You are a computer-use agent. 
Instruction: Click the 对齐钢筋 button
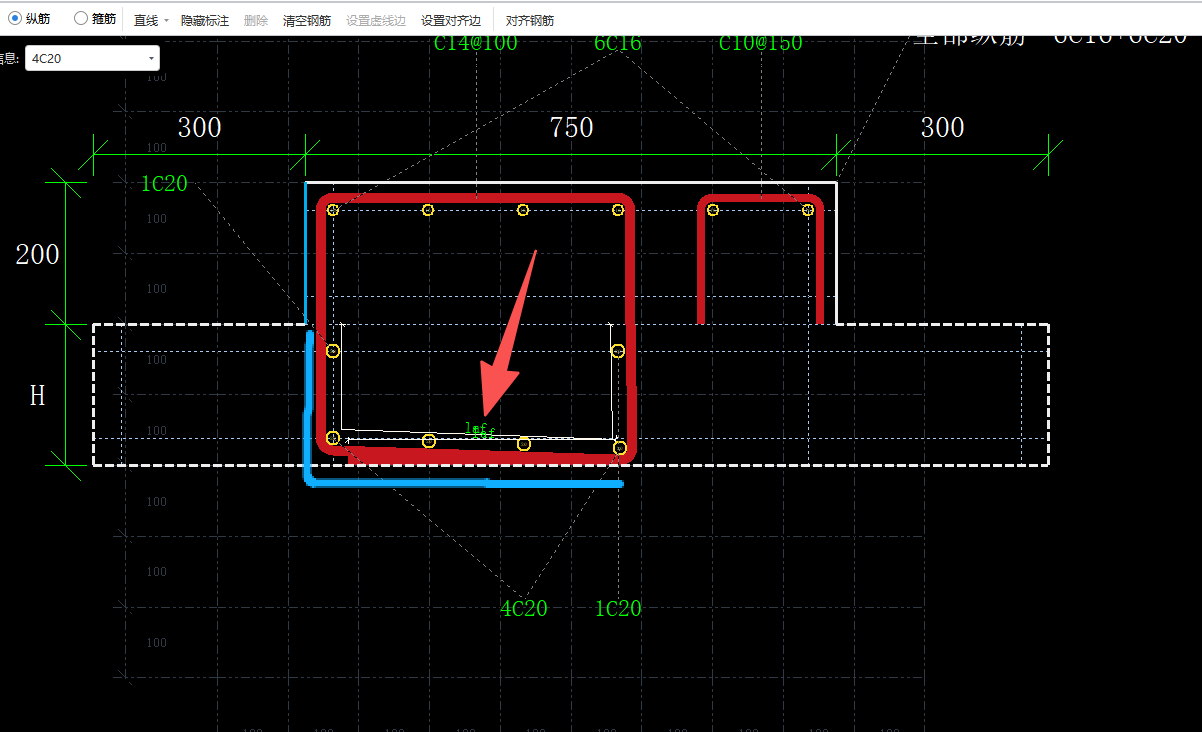[x=530, y=20]
